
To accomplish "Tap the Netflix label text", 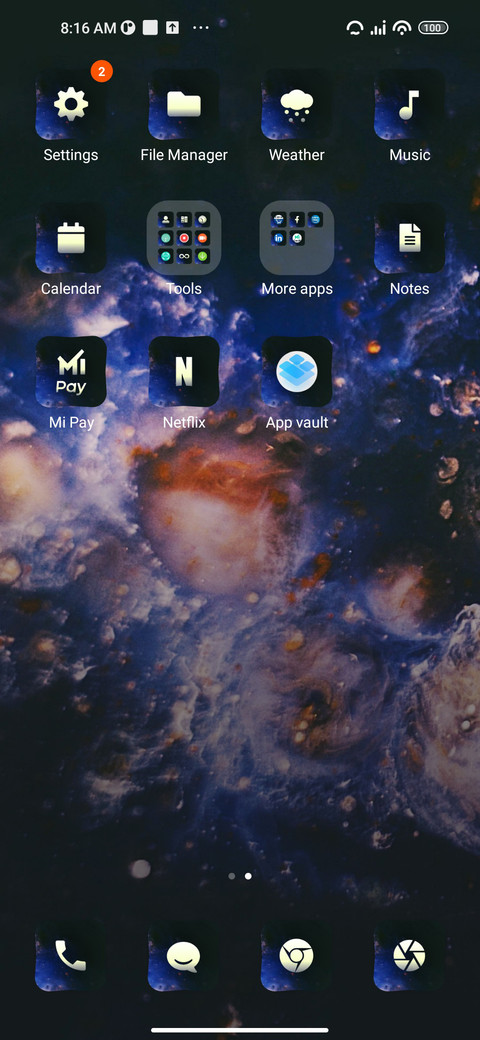I will [x=184, y=422].
